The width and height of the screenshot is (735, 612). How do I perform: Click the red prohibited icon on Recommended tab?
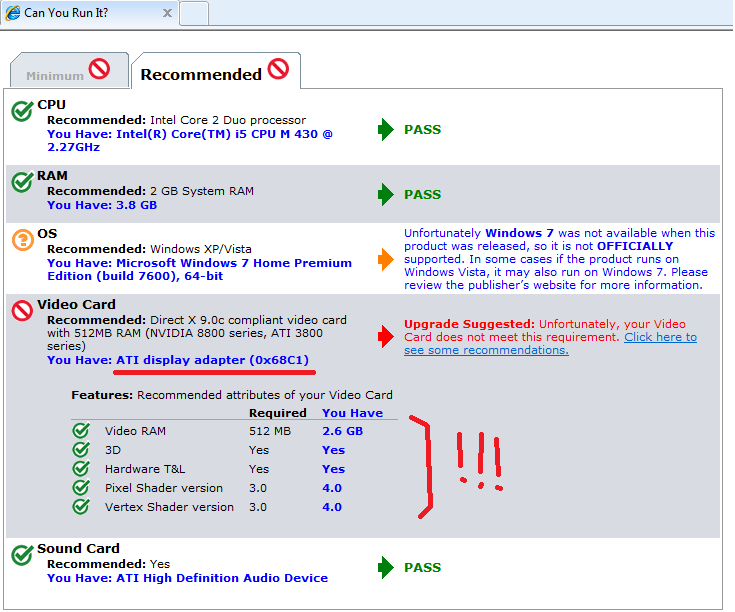[278, 69]
